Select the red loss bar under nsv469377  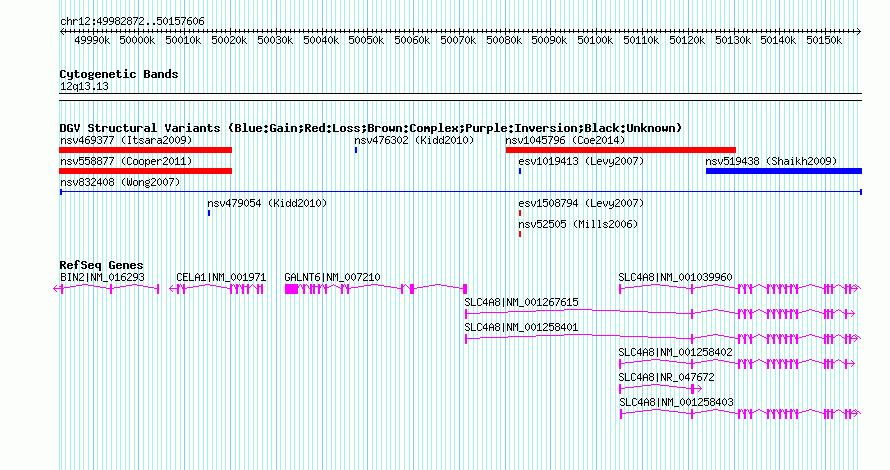pos(145,150)
